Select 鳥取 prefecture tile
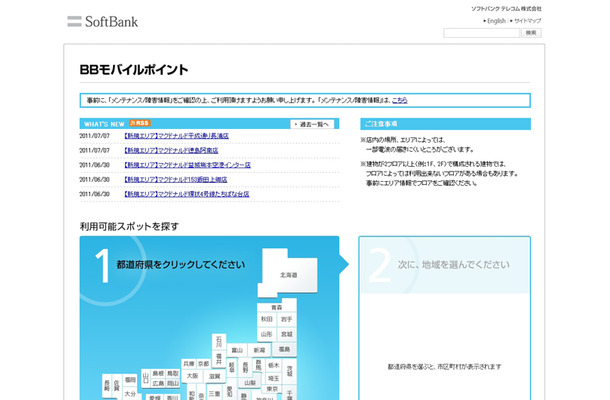 click(x=173, y=373)
